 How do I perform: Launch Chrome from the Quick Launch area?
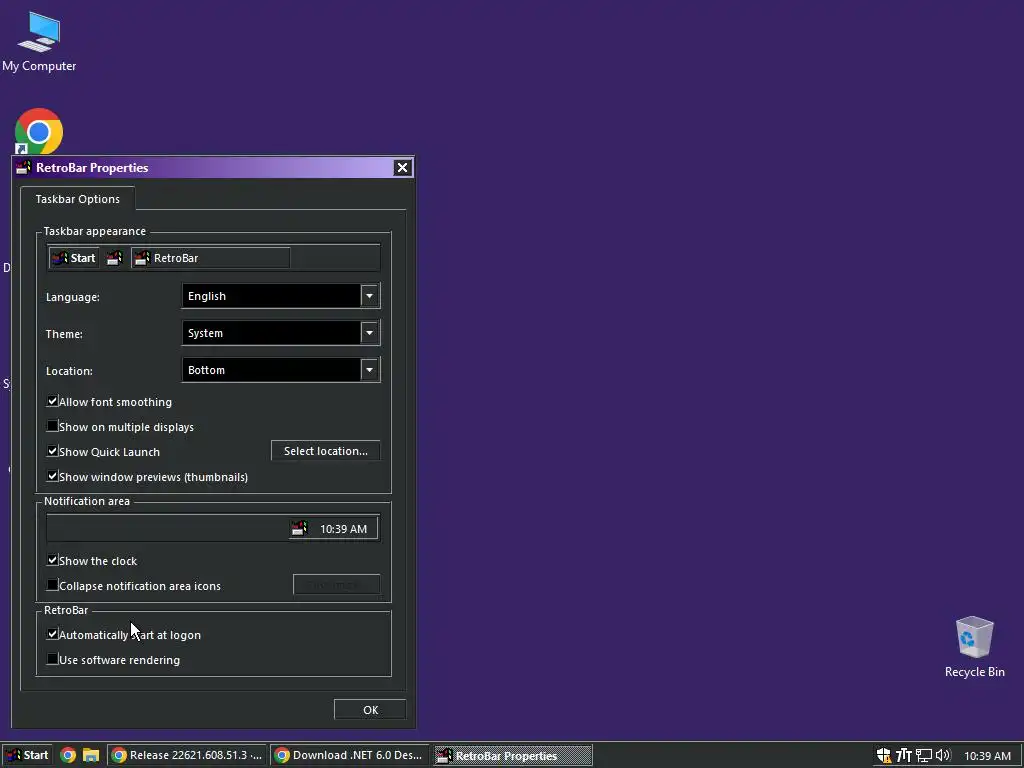[x=68, y=756]
